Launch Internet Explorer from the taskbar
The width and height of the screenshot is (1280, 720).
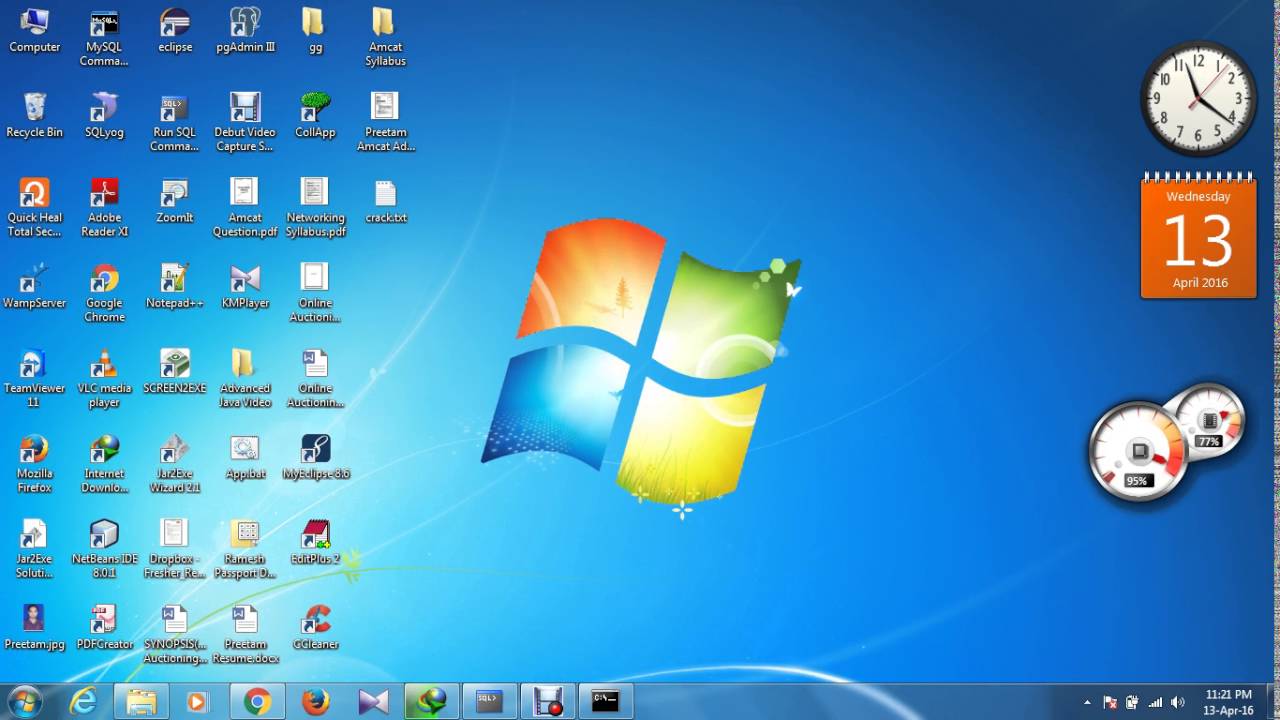point(83,702)
